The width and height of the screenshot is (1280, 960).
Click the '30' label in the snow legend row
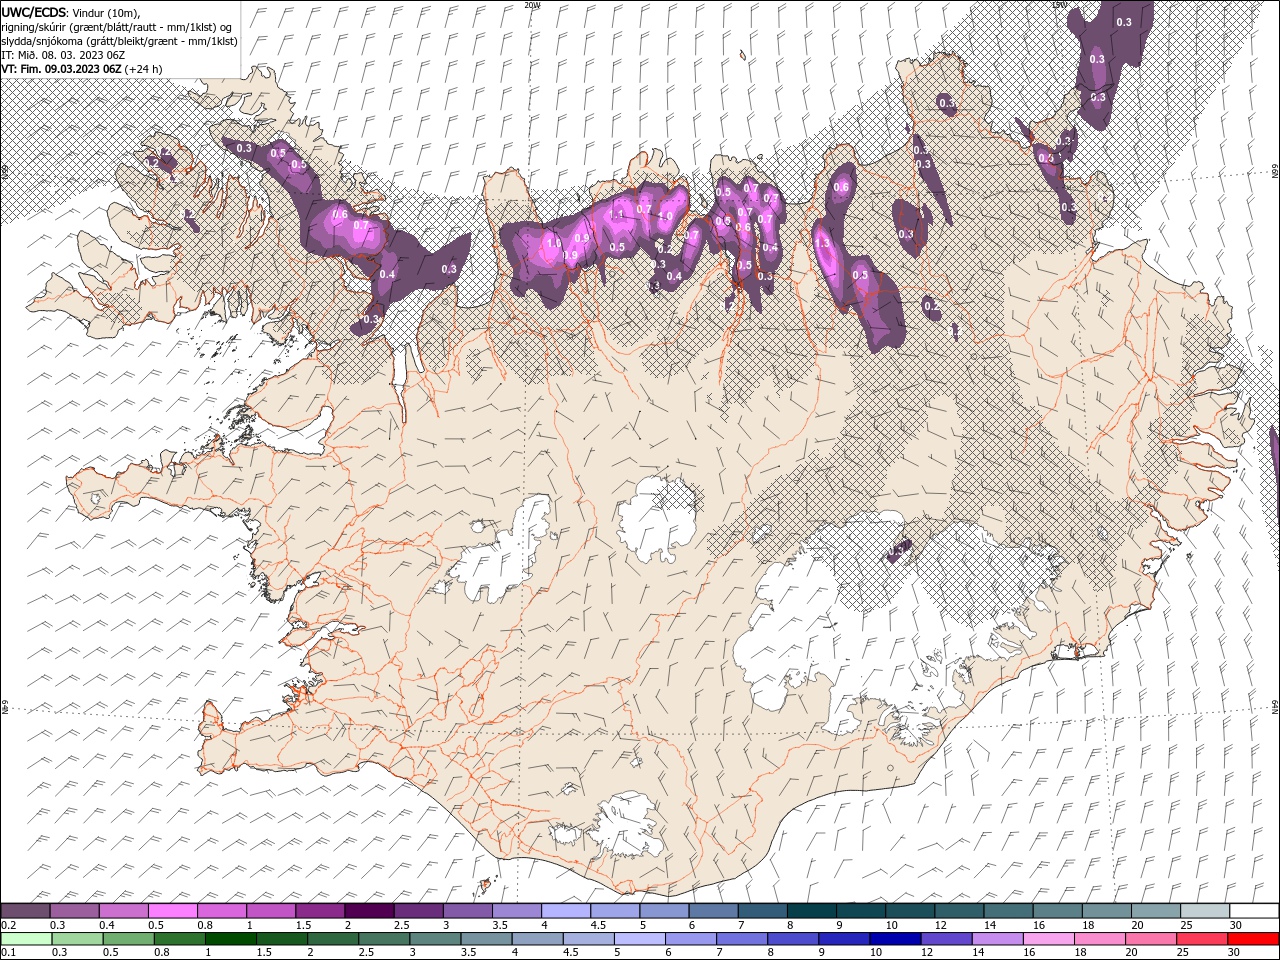pos(1235,925)
